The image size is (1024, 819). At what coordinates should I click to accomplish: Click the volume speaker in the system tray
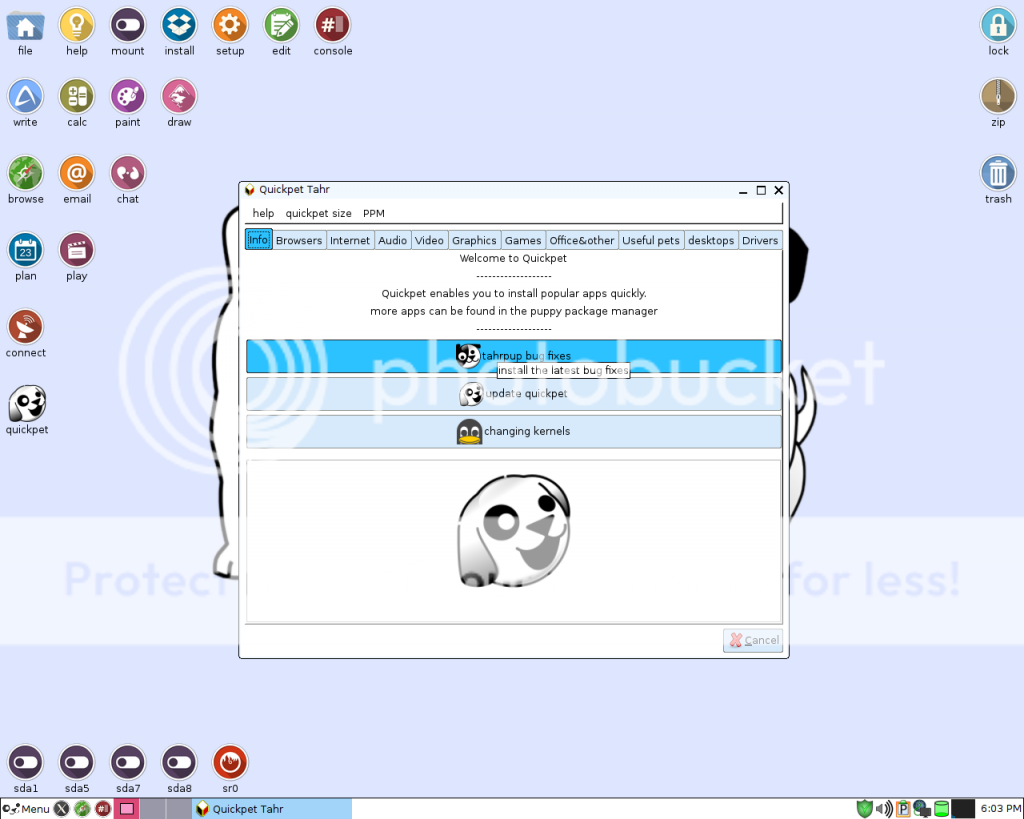[x=884, y=808]
